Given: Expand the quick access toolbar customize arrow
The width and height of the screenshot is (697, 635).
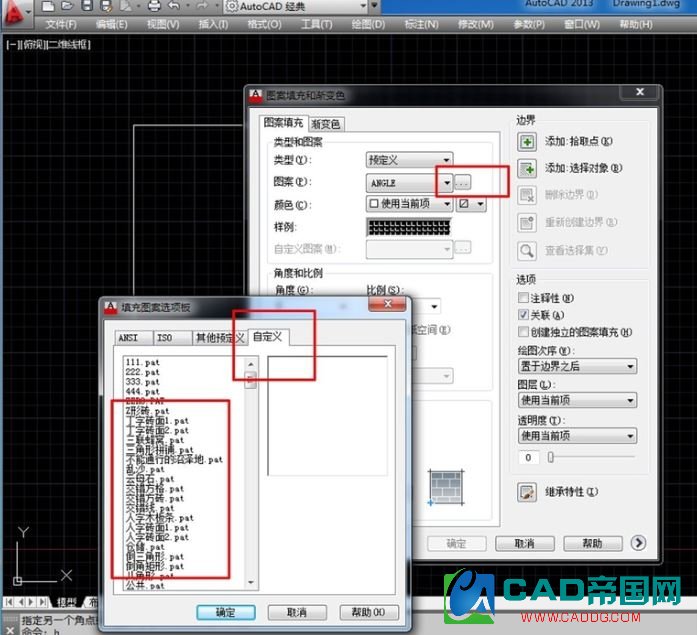Looking at the screenshot, I should 374,6.
